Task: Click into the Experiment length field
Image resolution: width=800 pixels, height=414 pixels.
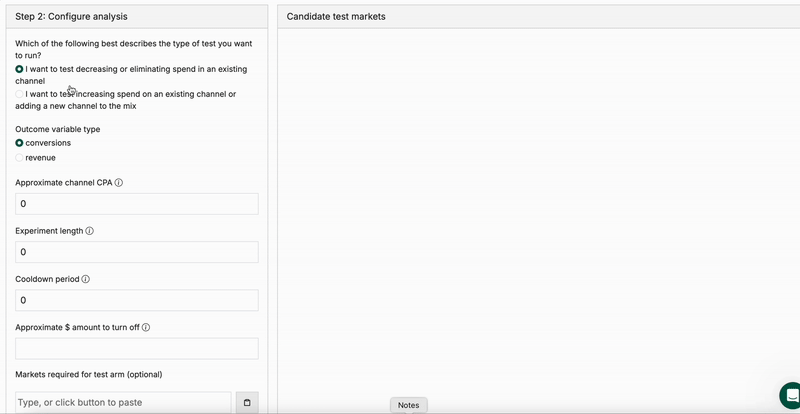Action: pos(137,252)
